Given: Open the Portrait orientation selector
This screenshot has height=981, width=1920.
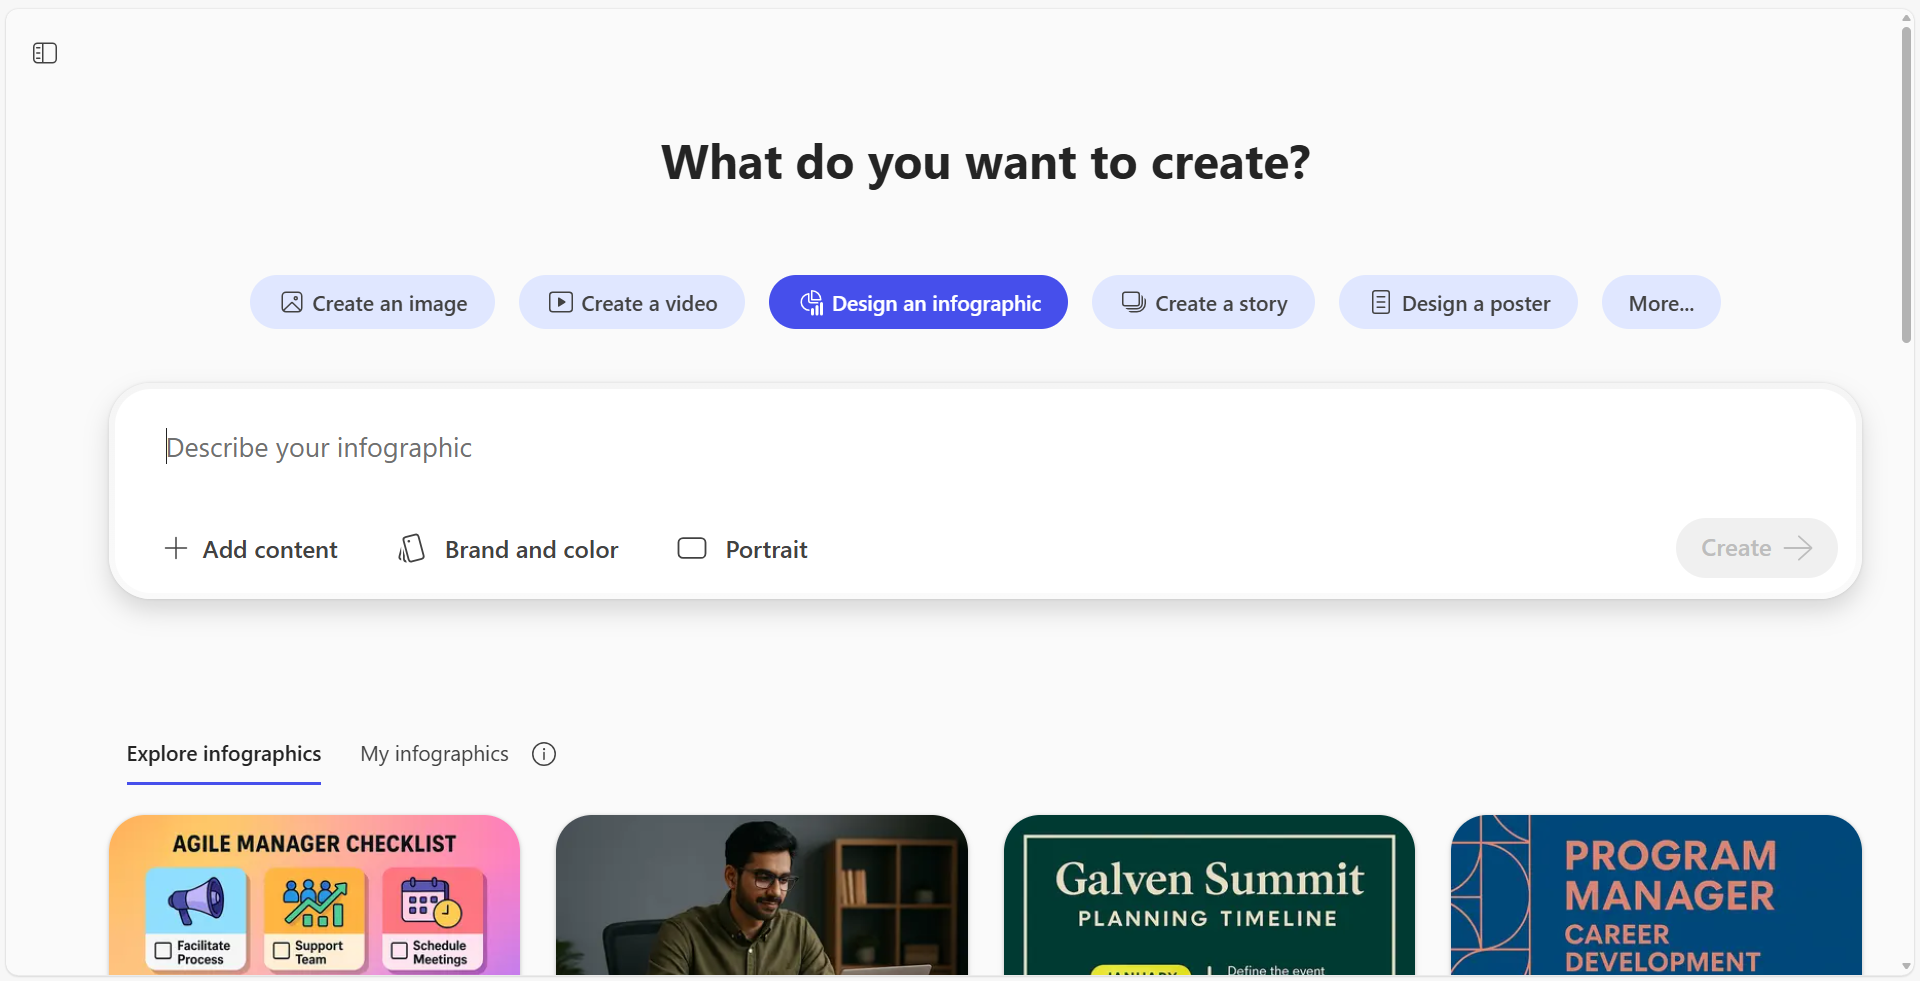Looking at the screenshot, I should [742, 549].
